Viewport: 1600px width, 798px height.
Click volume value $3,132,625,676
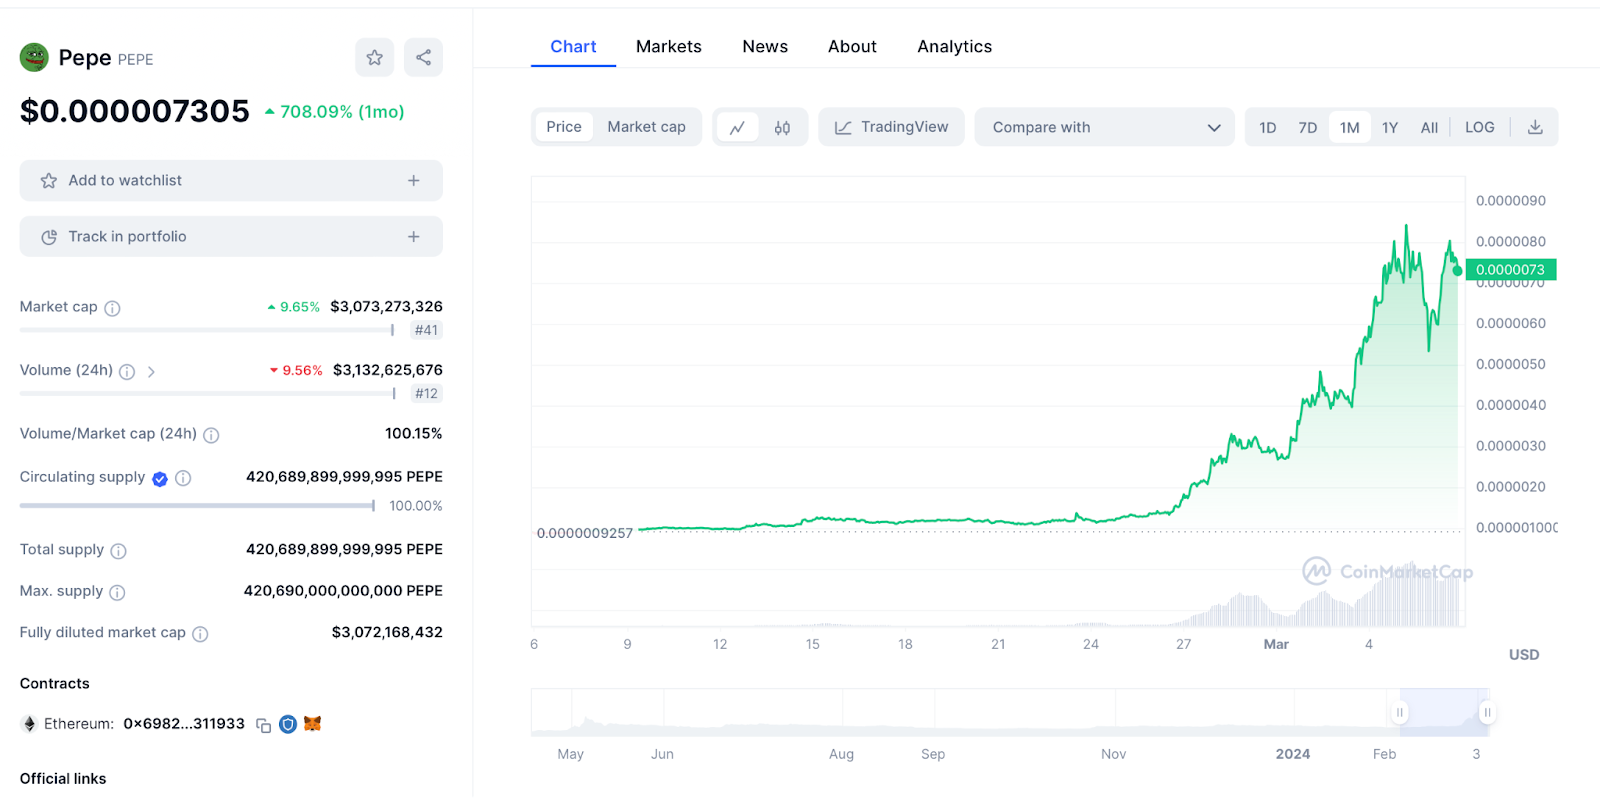coord(388,370)
